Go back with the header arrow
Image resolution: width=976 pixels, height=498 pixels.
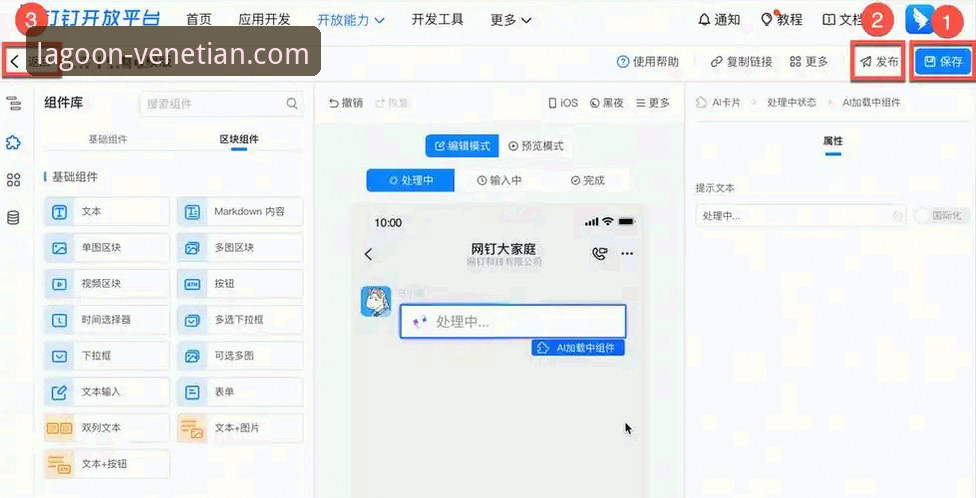[14, 62]
